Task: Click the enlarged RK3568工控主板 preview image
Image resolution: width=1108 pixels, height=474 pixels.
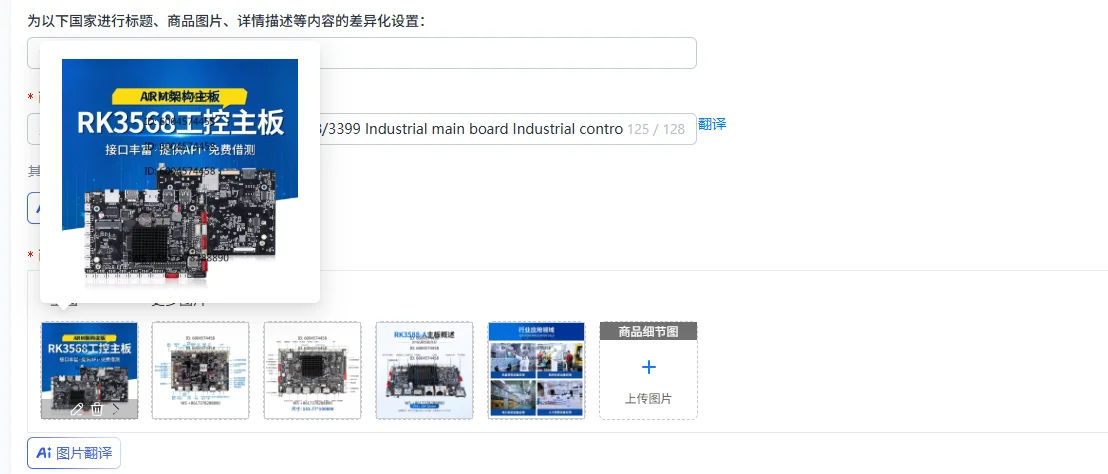Action: (180, 174)
